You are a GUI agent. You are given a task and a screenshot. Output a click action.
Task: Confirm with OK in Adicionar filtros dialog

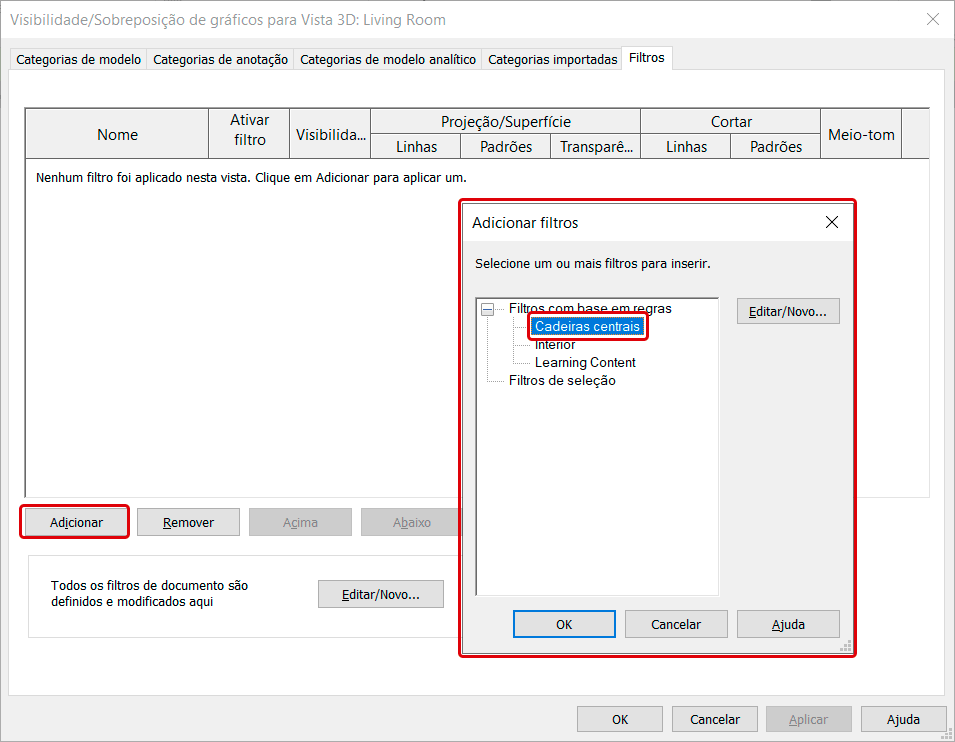(x=564, y=624)
